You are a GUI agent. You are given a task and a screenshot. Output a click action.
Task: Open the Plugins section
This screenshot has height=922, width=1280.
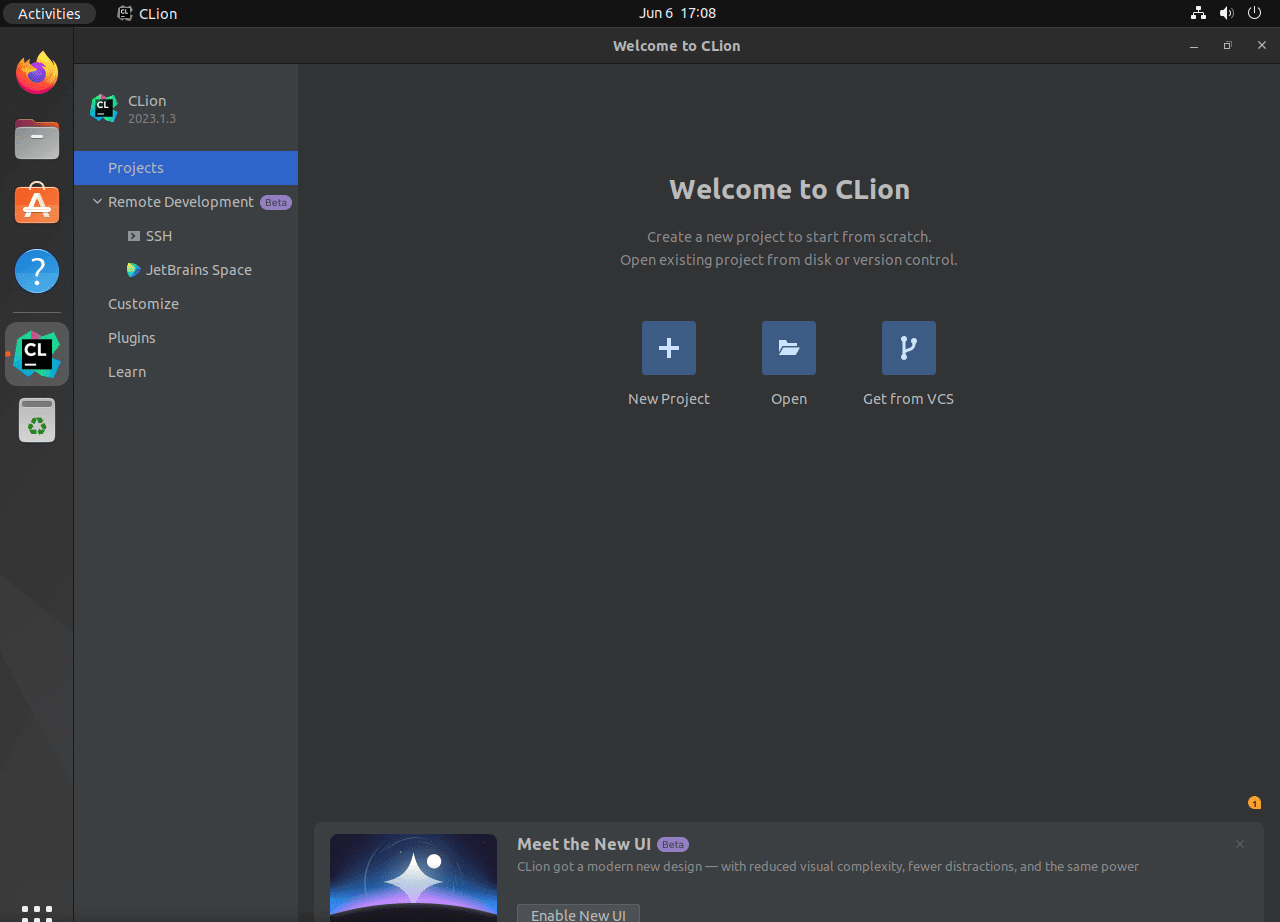(x=131, y=337)
